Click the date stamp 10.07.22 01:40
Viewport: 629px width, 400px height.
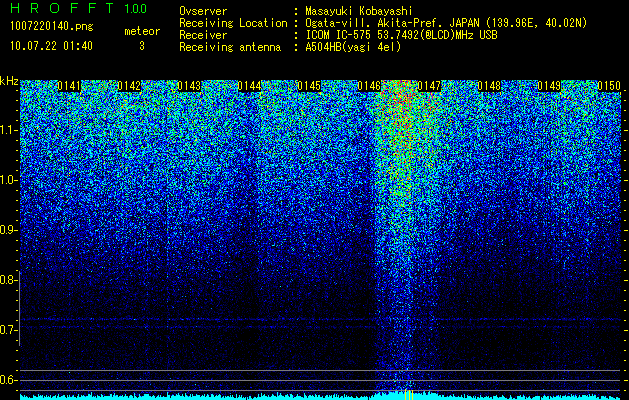51,46
